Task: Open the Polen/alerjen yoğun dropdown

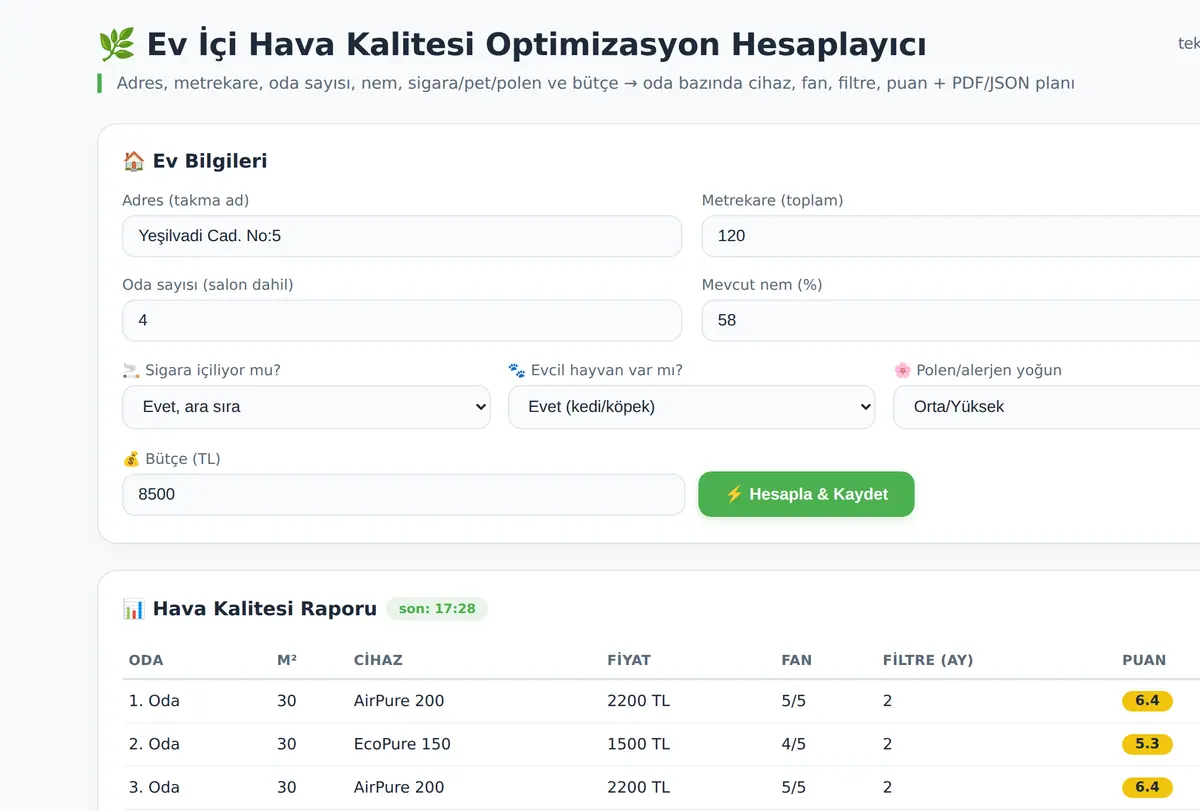Action: [x=1046, y=407]
